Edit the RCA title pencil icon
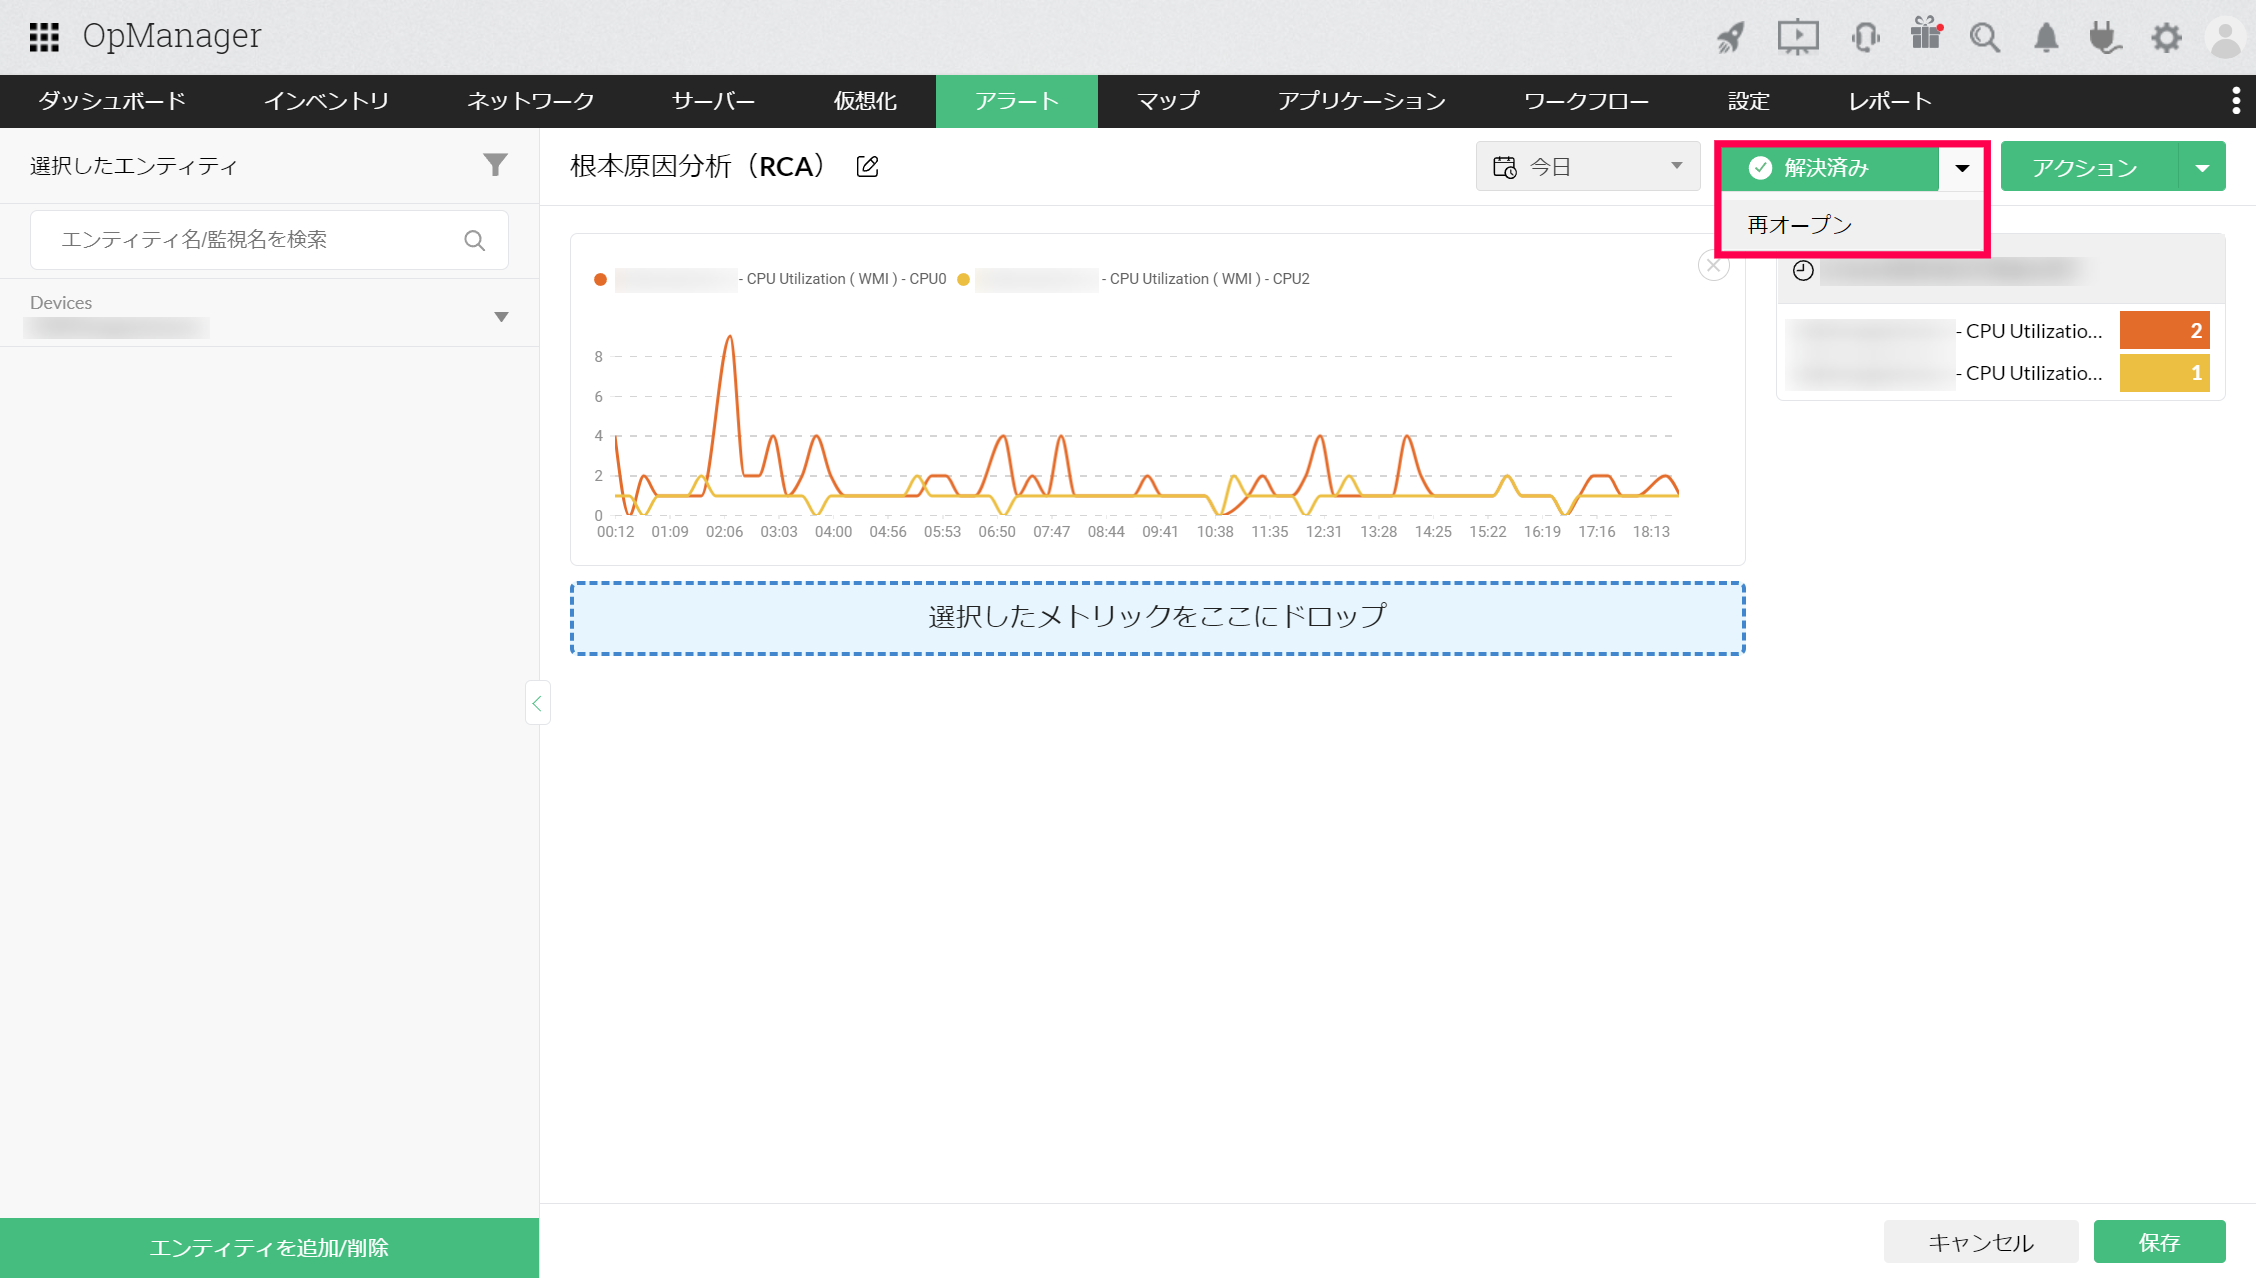Image resolution: width=2256 pixels, height=1278 pixels. tap(868, 167)
